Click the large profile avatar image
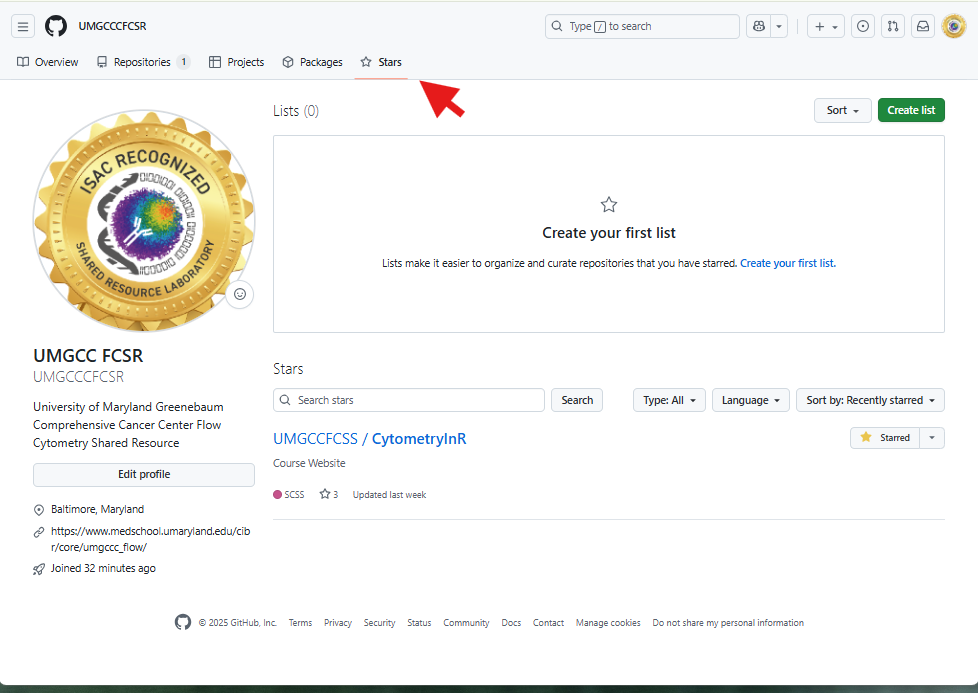Viewport: 978px width, 693px height. [143, 220]
